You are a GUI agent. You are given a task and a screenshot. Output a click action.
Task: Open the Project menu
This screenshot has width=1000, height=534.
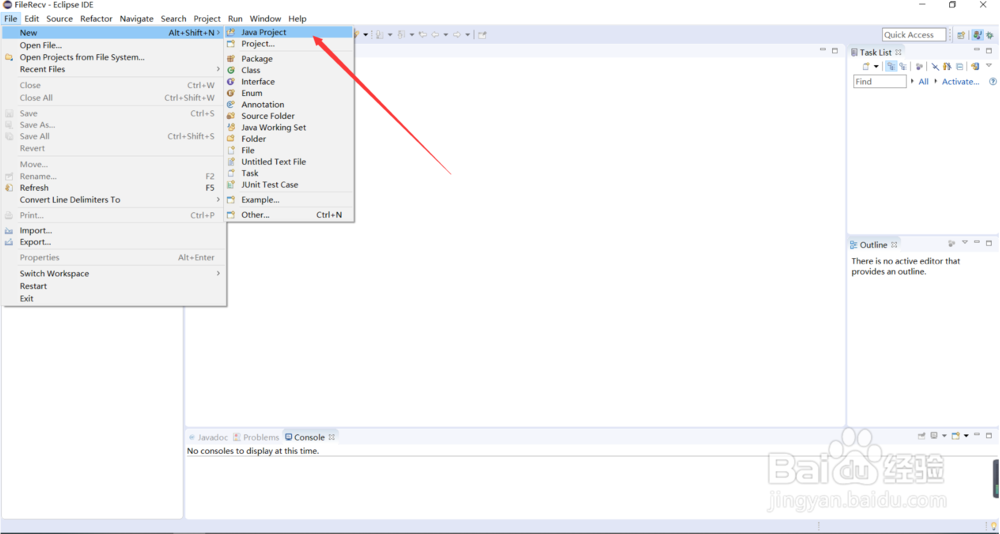tap(207, 19)
